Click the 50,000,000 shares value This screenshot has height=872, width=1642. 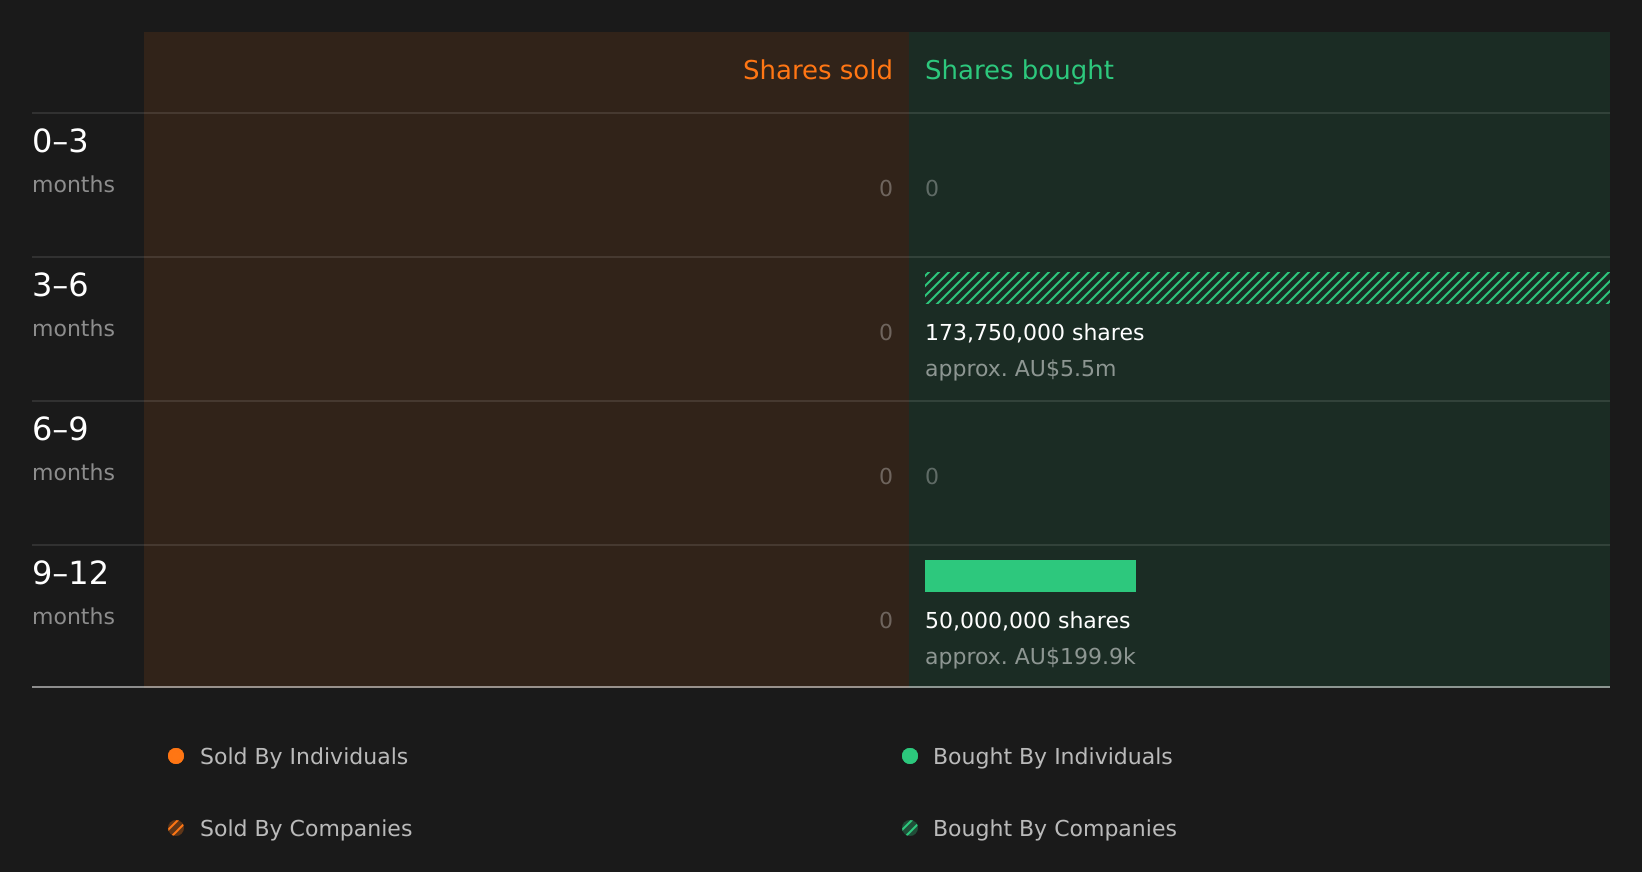coord(1027,621)
